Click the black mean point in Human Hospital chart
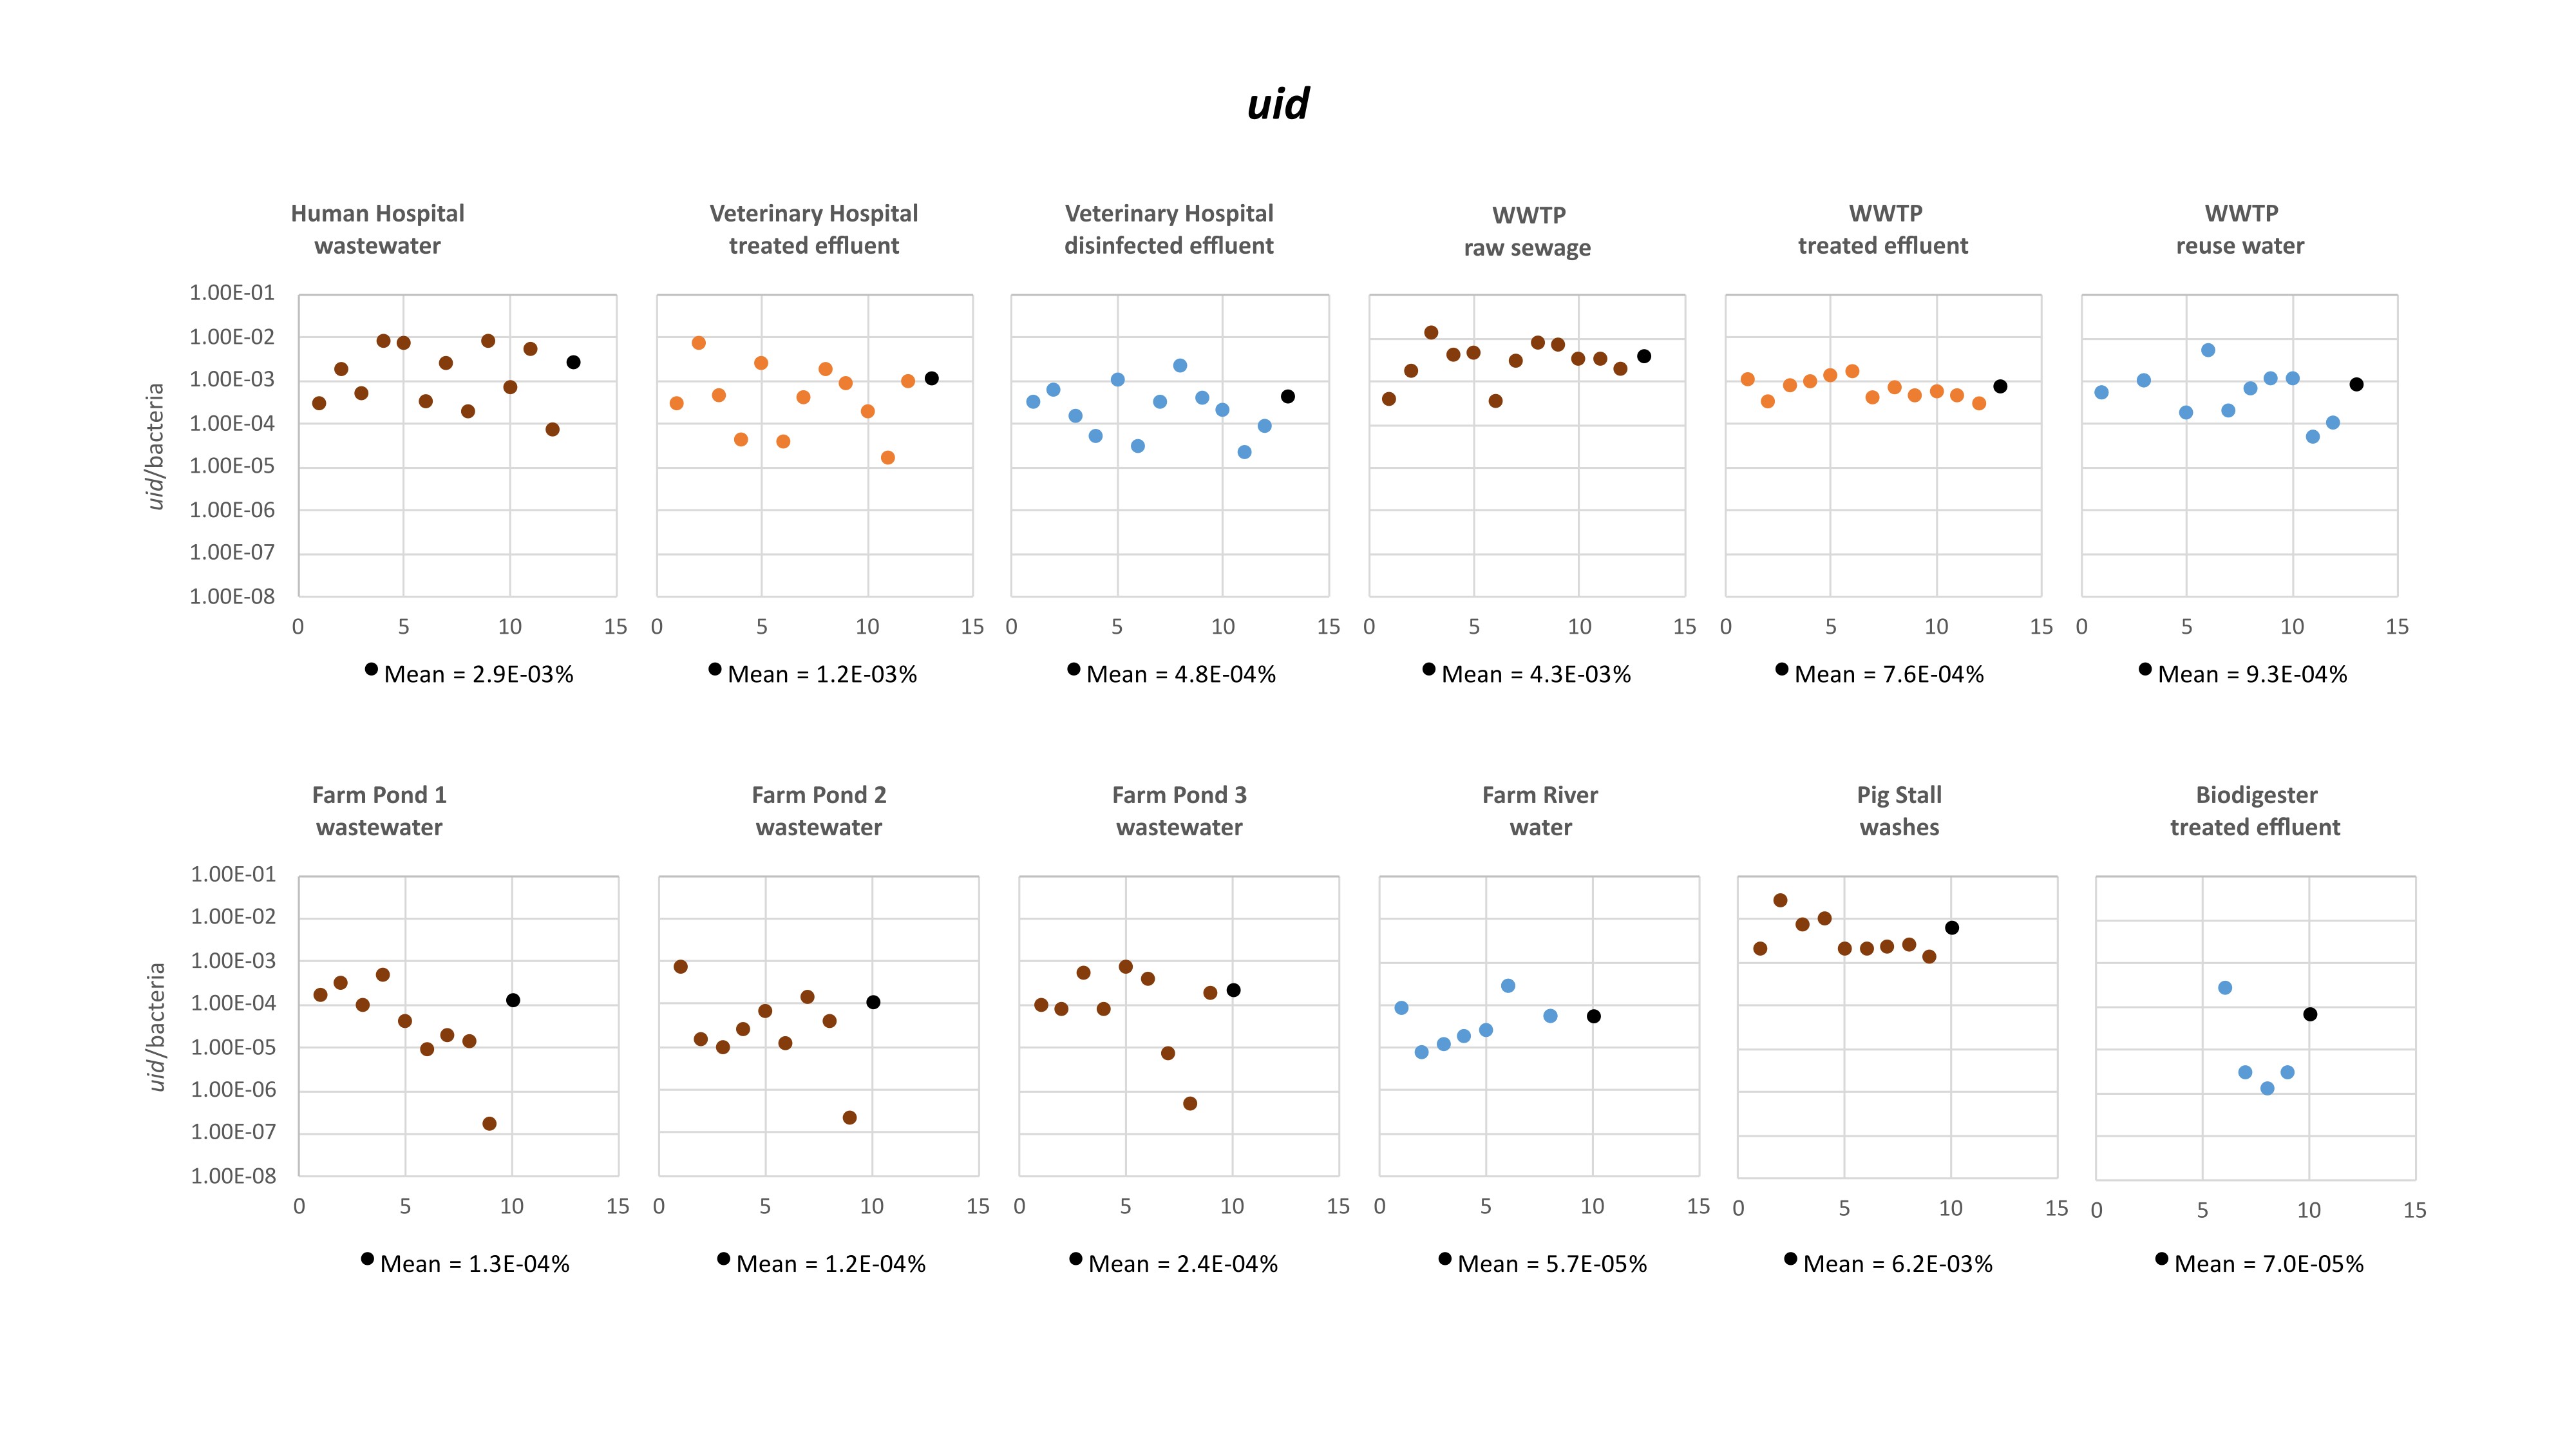Screen dimensions: 2576x1449 (x=573, y=362)
